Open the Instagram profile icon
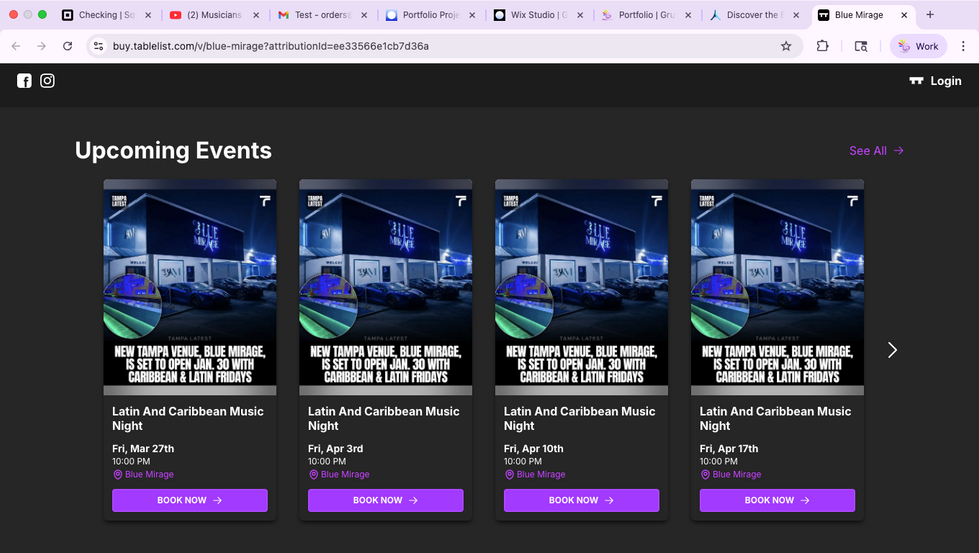Screen dimensions: 979x553 (47, 81)
